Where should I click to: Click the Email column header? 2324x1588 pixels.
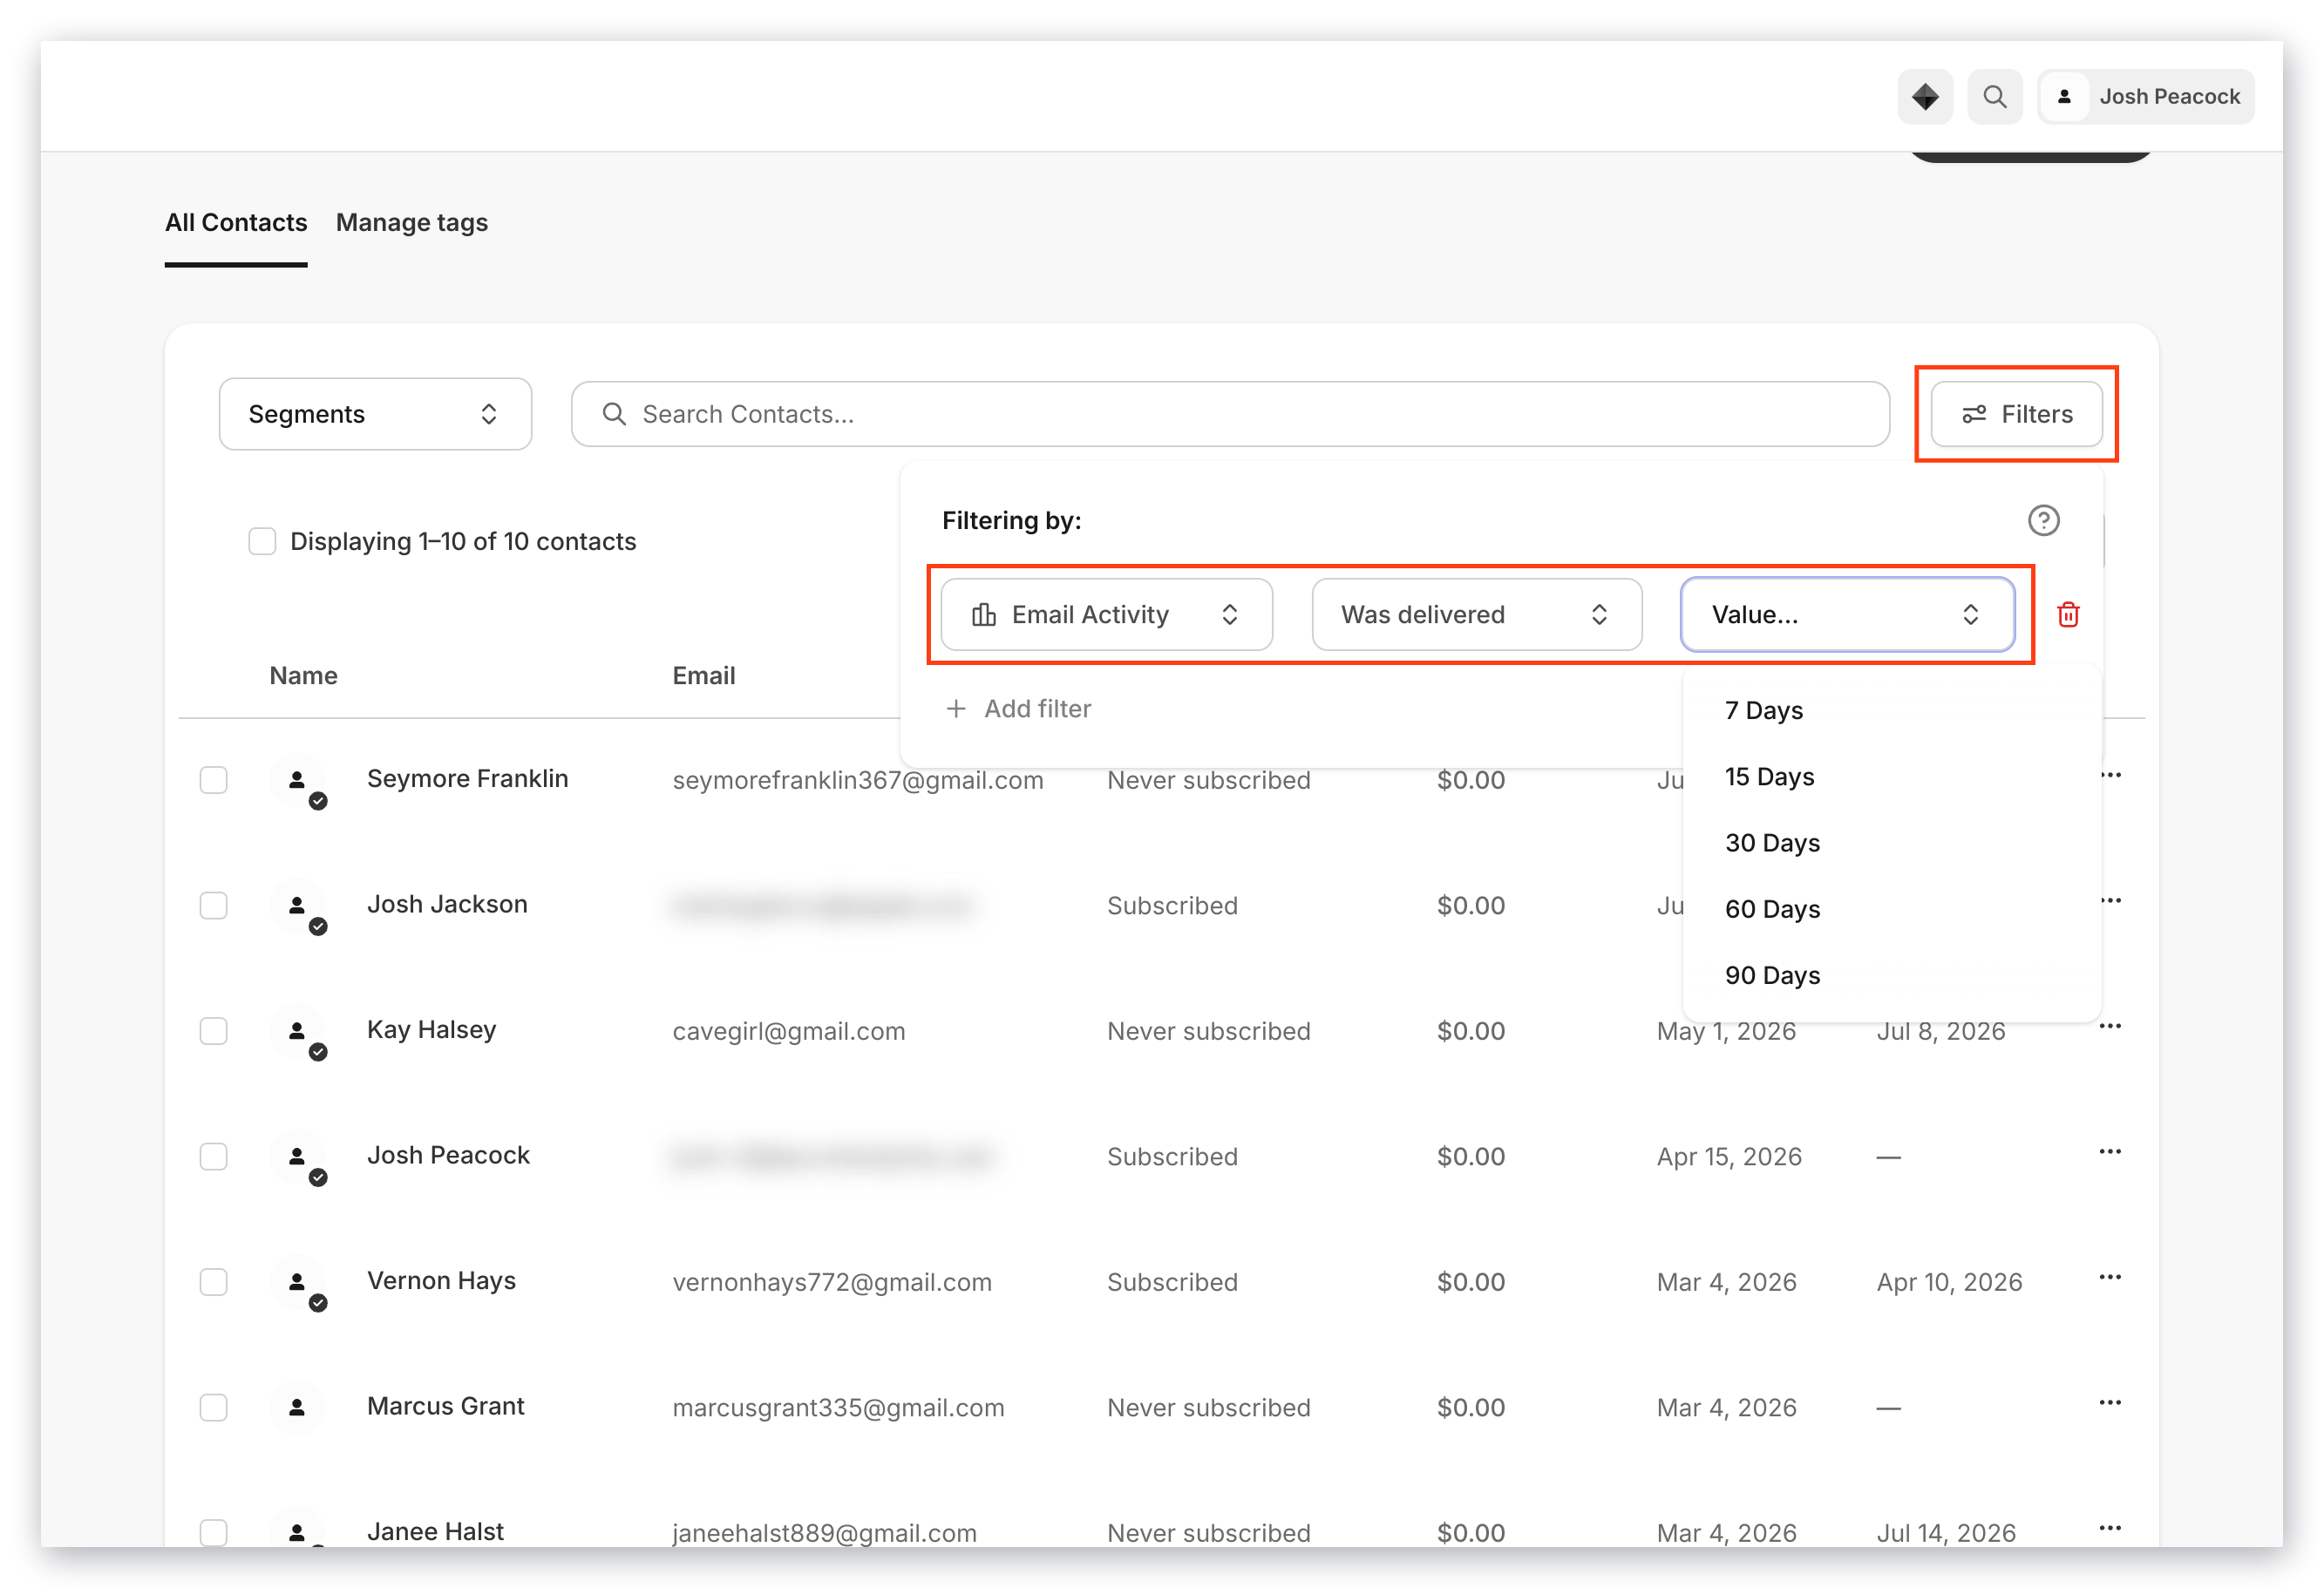coord(703,675)
